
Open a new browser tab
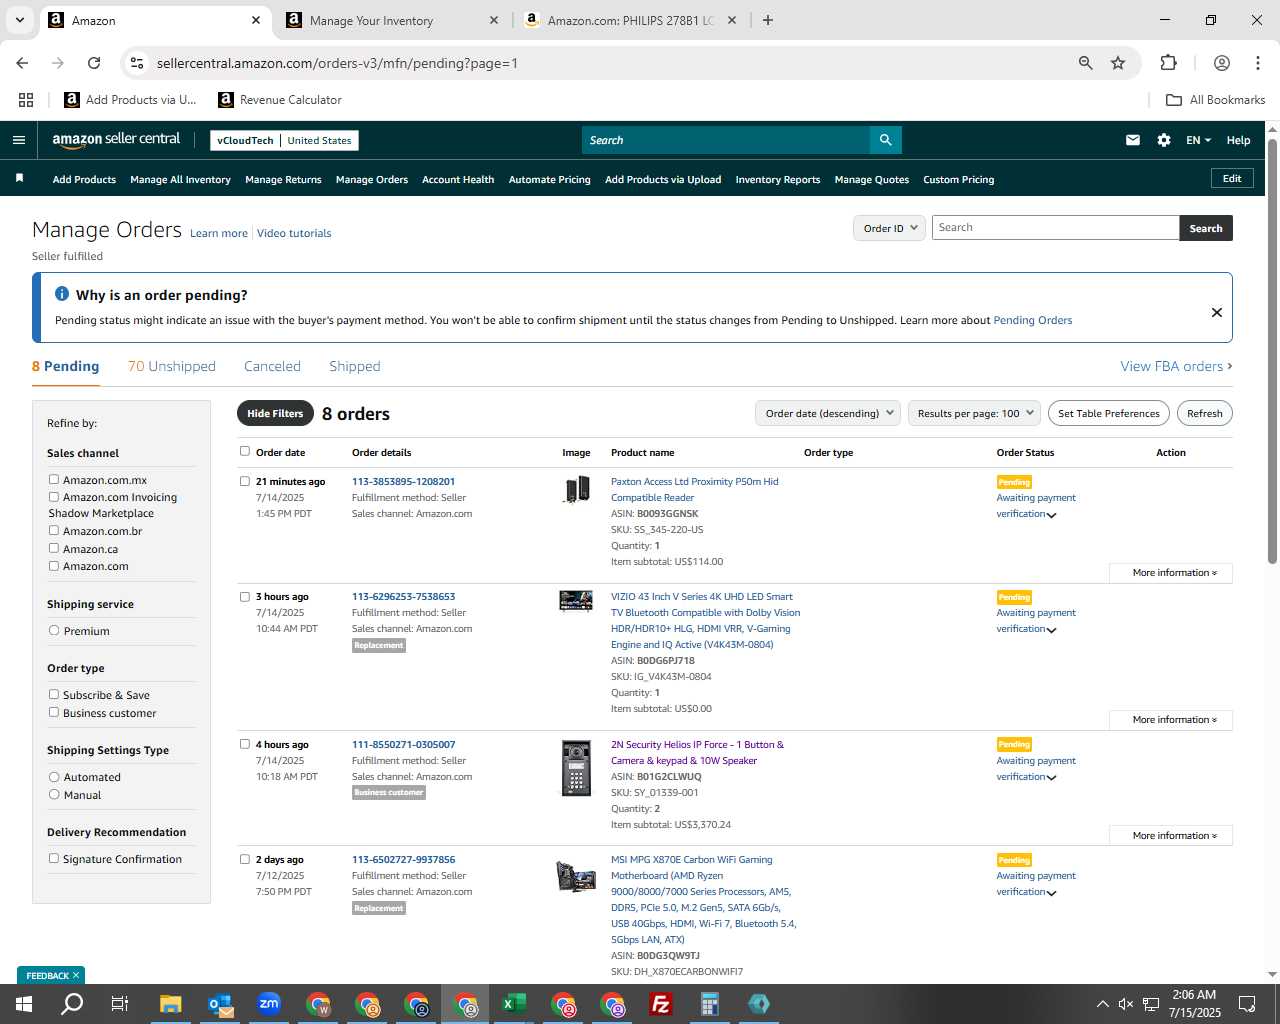768,20
